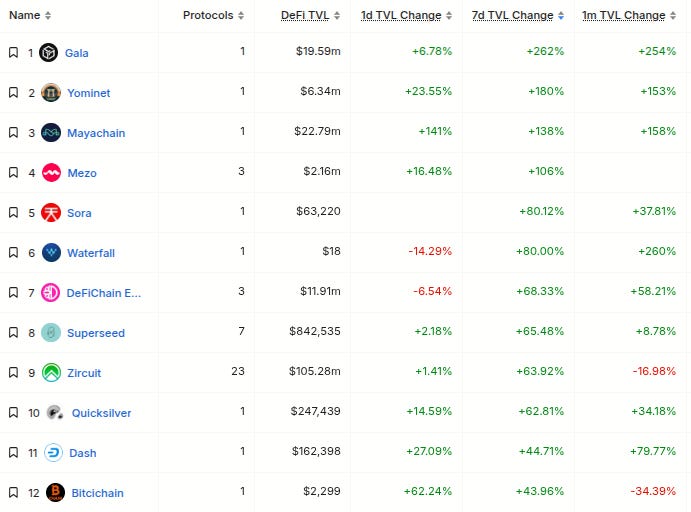Image resolution: width=691 pixels, height=512 pixels.
Task: Select Superseed's protocol count 7
Action: tap(241, 331)
